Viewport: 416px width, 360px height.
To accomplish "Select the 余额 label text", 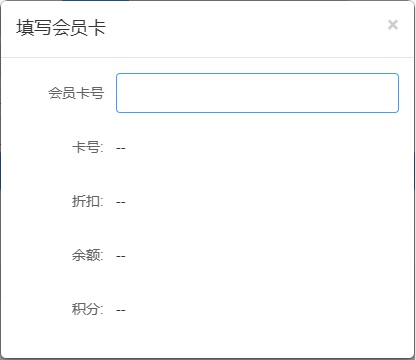I will point(88,255).
